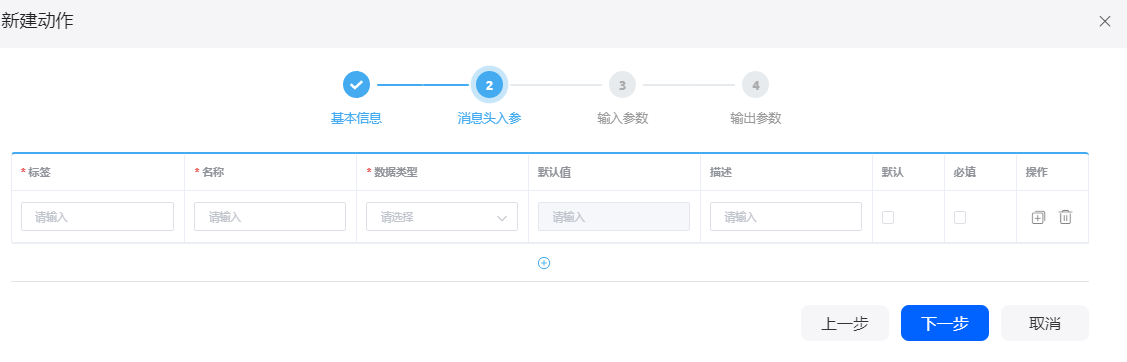Select the 数据类型 column header
1127x362 pixels.
pyautogui.click(x=395, y=172)
